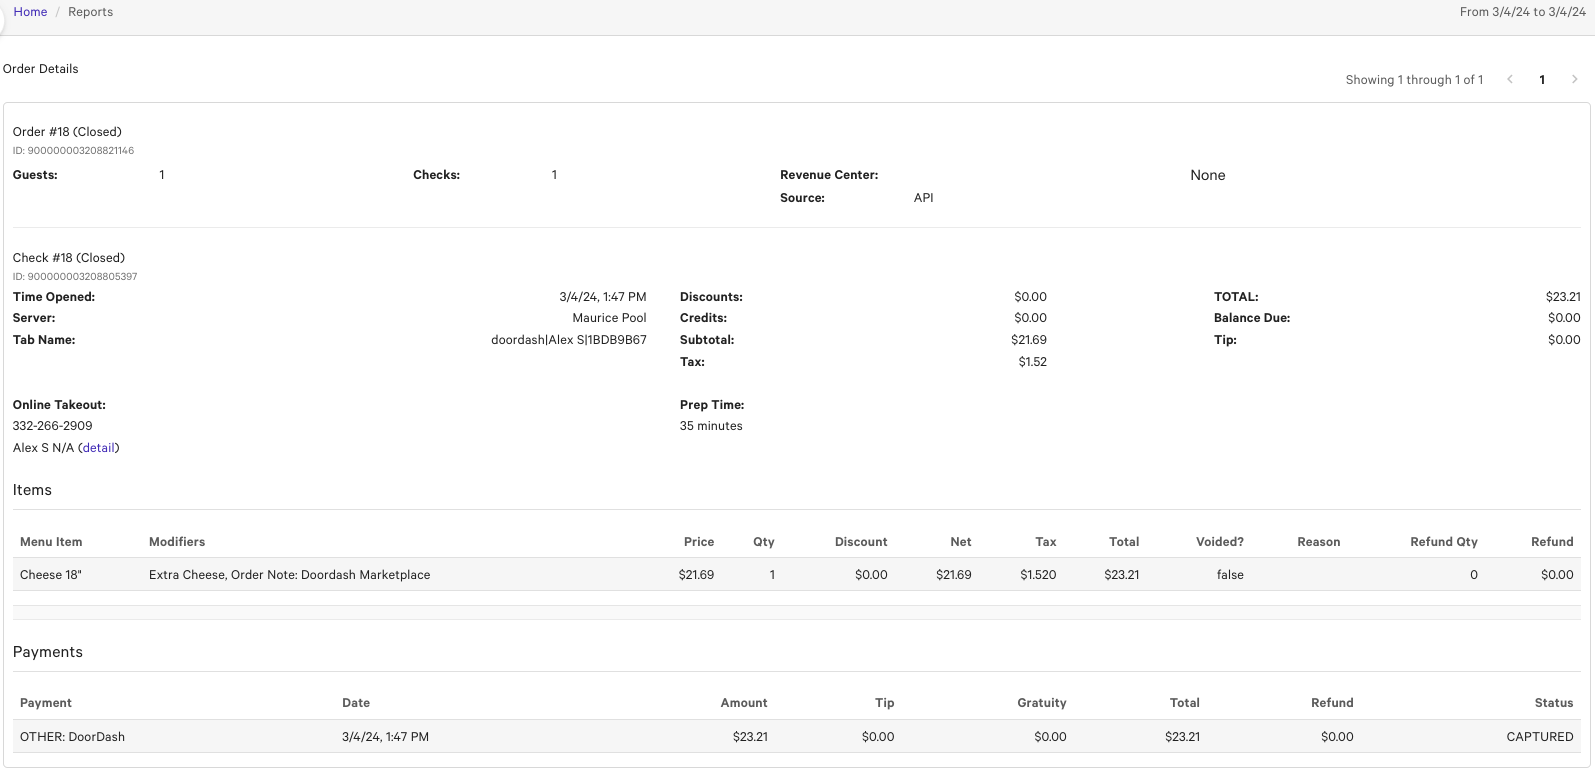
Task: Go to the Home breadcrumb link
Action: pos(30,12)
